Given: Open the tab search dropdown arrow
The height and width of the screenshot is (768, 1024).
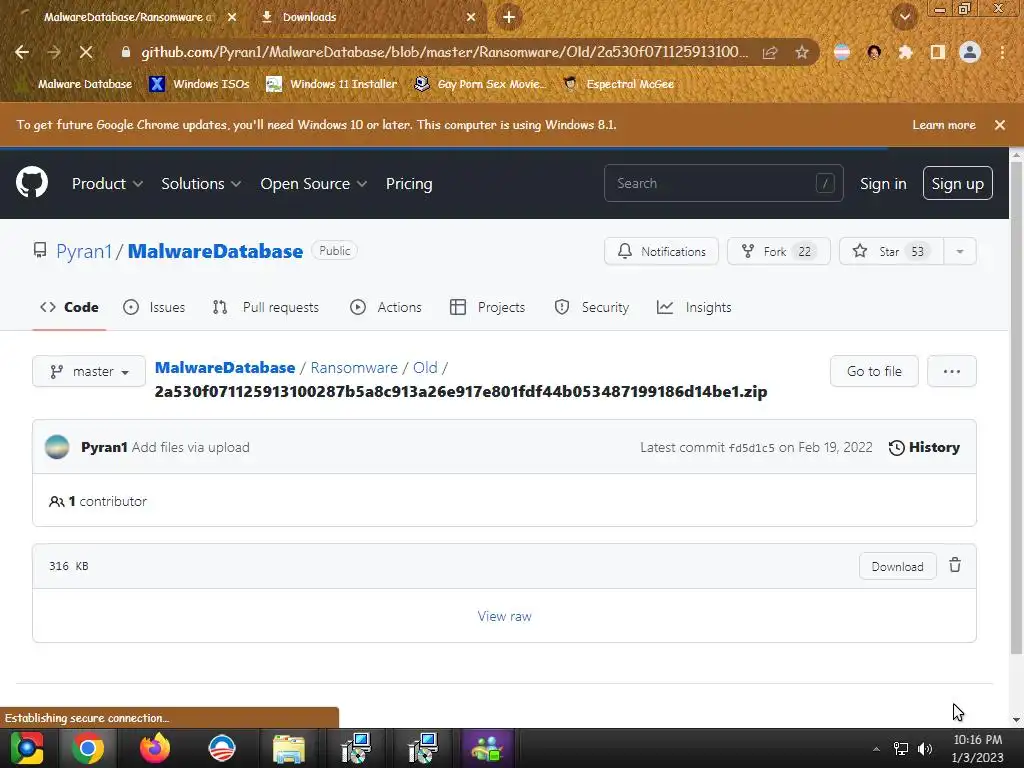Looking at the screenshot, I should pos(905,17).
